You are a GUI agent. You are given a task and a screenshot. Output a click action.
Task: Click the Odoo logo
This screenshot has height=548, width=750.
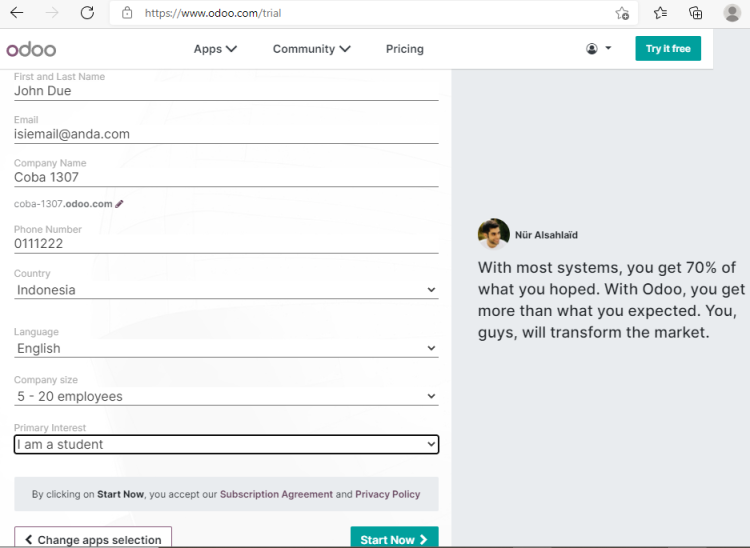[31, 49]
